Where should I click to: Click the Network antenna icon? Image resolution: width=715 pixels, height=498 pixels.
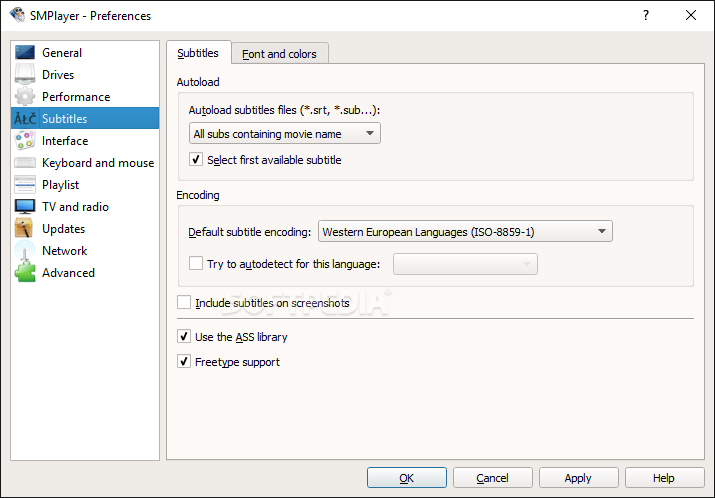tap(25, 250)
